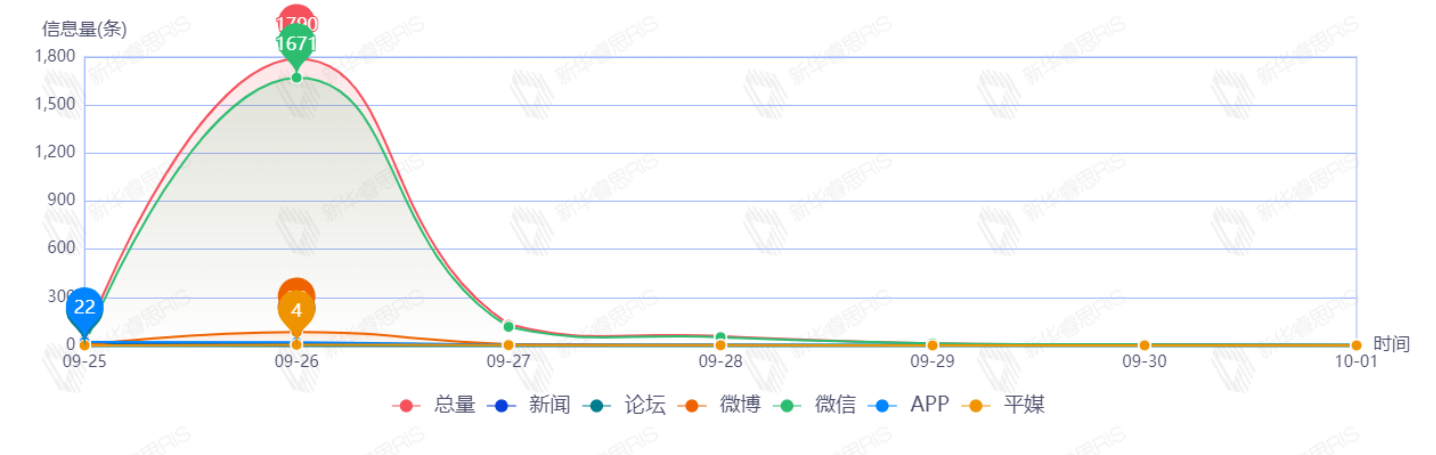Click the green 1671 marker pin
Image resolution: width=1436 pixels, height=455 pixels.
click(296, 44)
